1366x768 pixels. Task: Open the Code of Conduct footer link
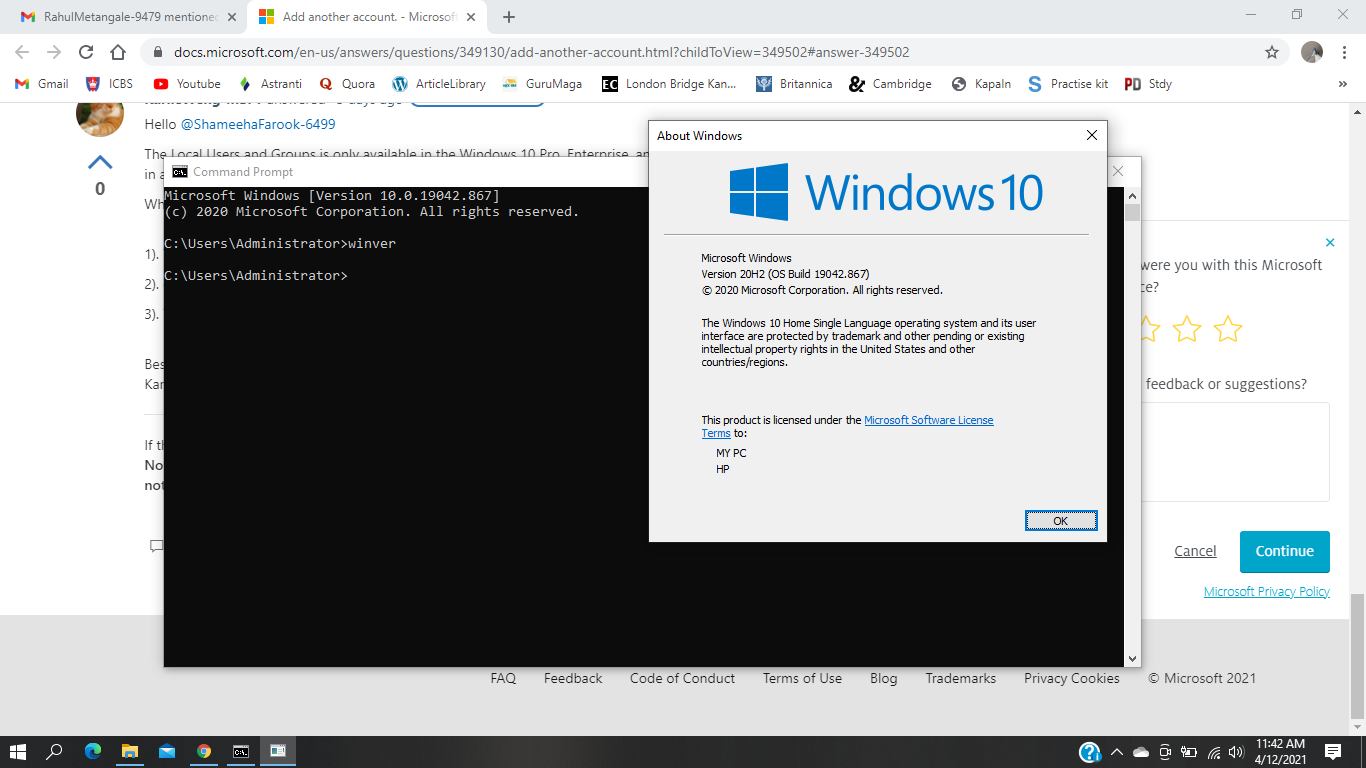[682, 678]
